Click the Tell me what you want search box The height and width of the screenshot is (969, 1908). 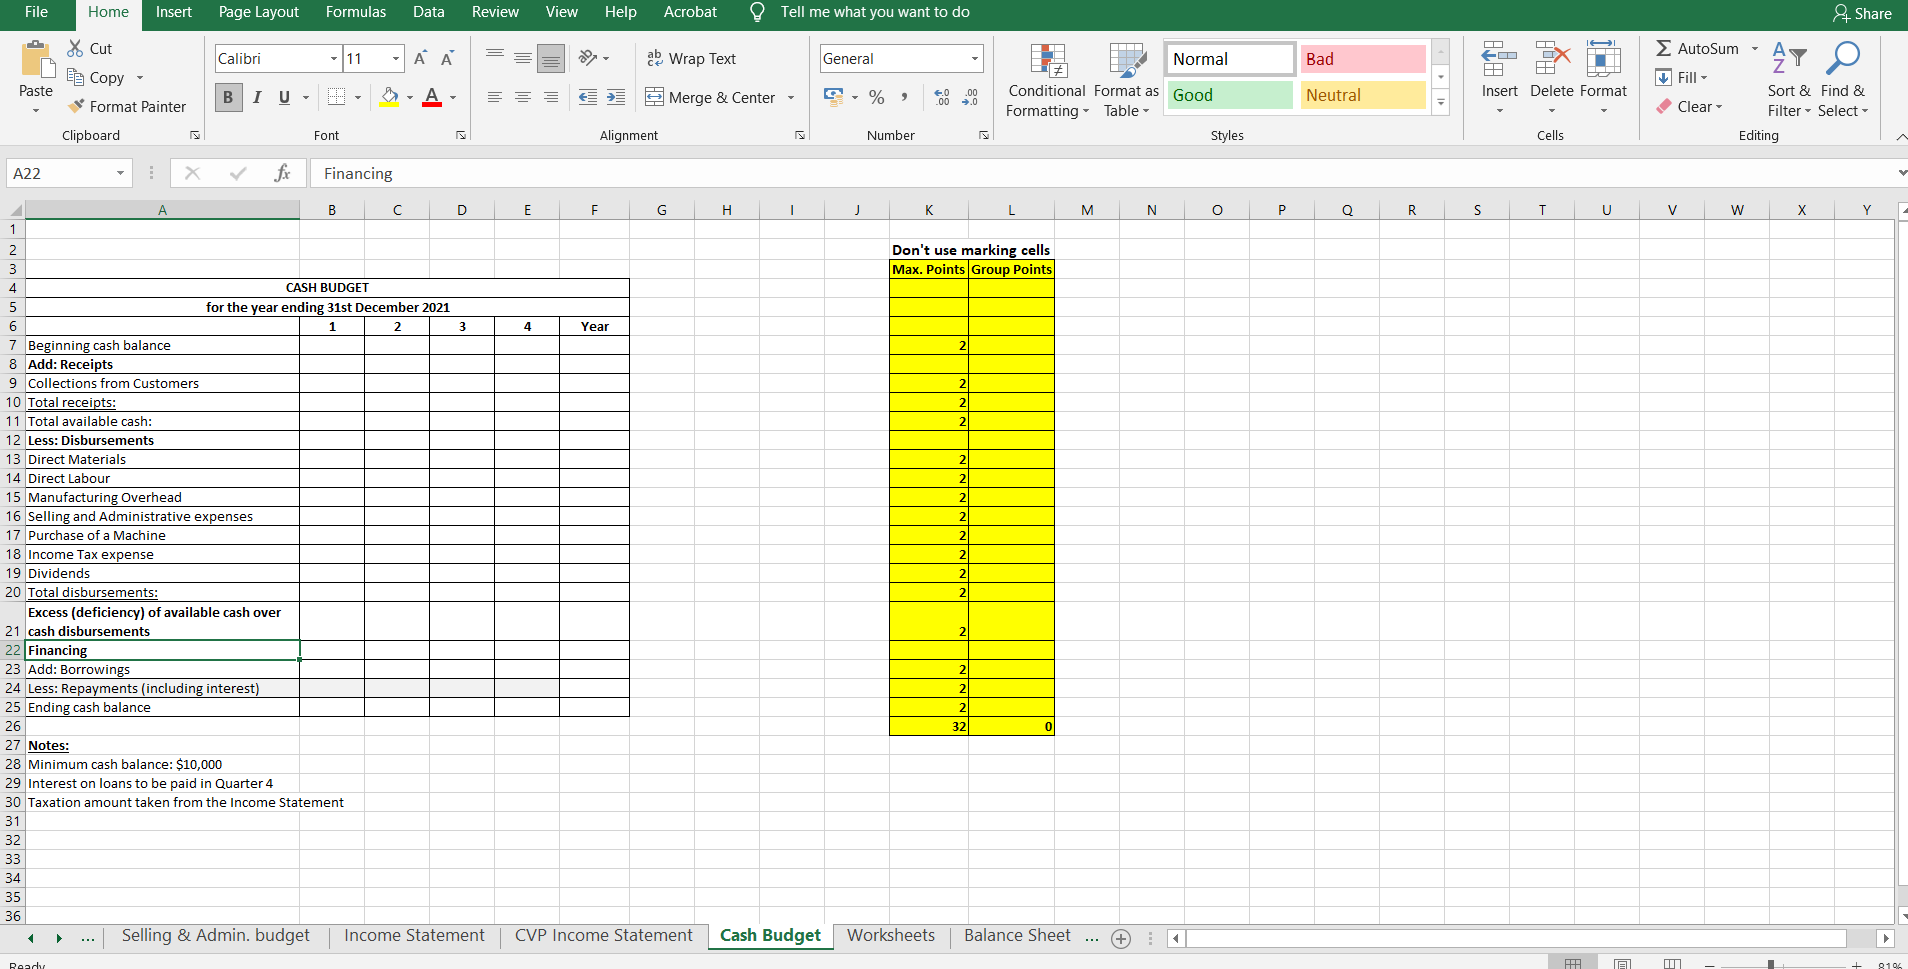874,12
